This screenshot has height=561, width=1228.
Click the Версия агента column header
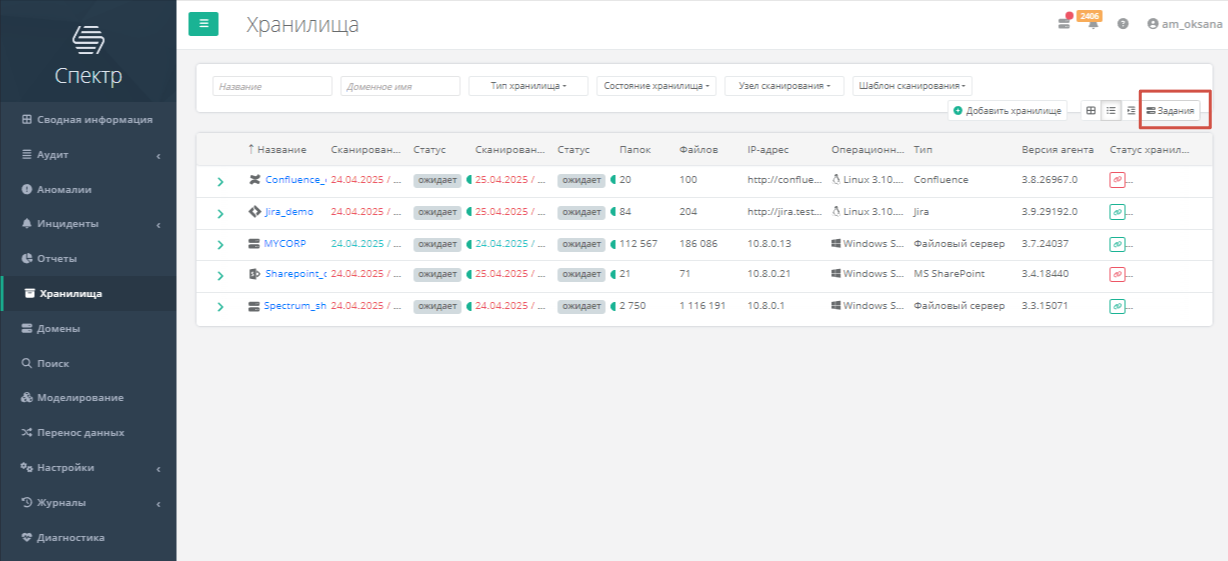pos(1057,150)
